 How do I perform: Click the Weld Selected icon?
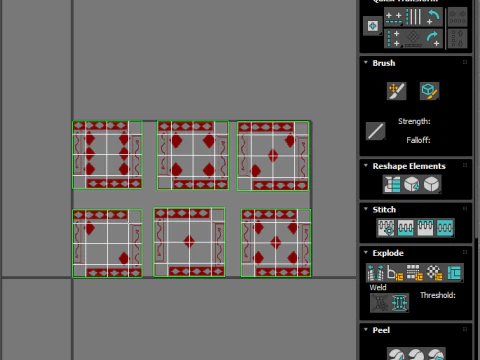coord(399,303)
